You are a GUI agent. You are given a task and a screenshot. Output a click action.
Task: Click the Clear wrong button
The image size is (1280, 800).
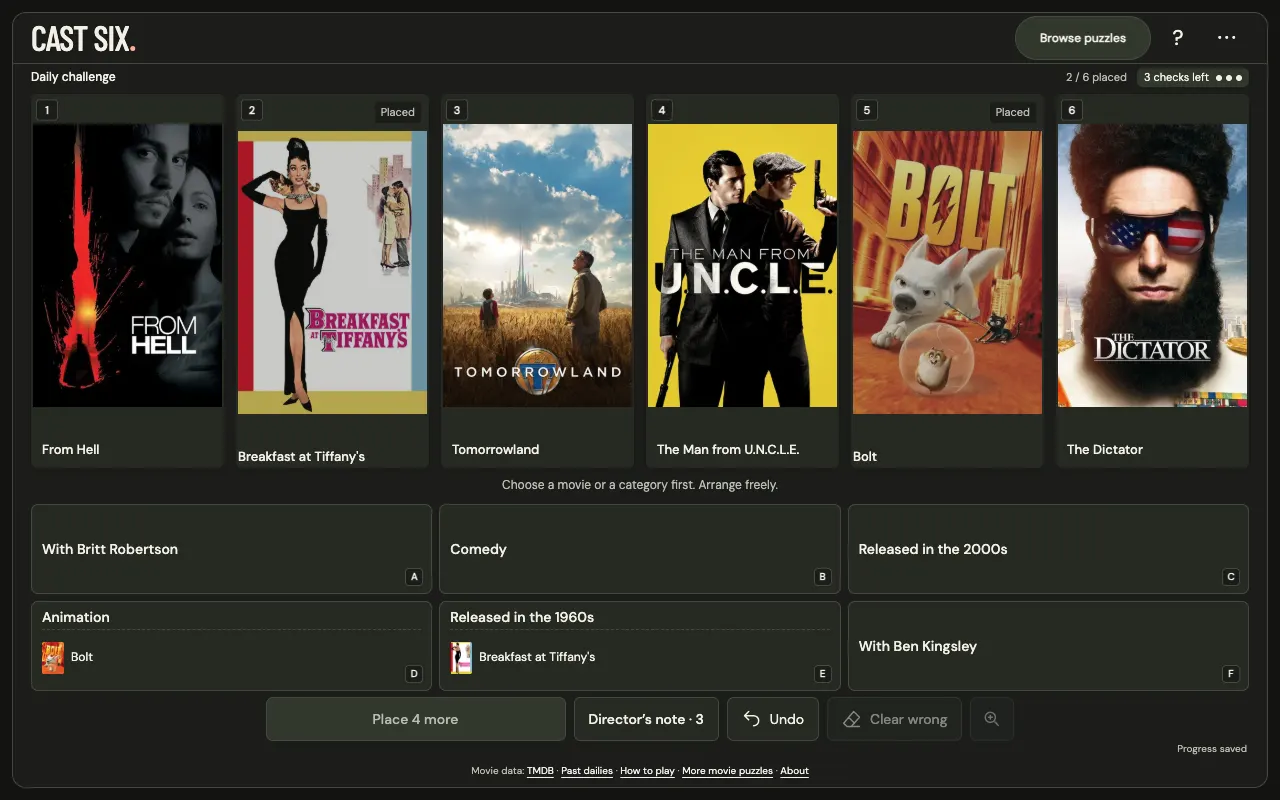pyautogui.click(x=895, y=719)
